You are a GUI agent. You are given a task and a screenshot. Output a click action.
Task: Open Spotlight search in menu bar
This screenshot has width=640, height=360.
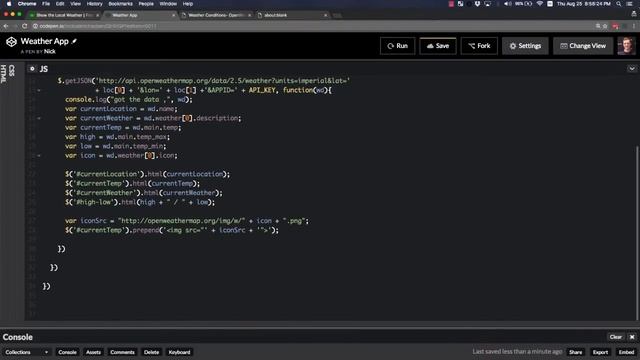pyautogui.click(x=619, y=4)
